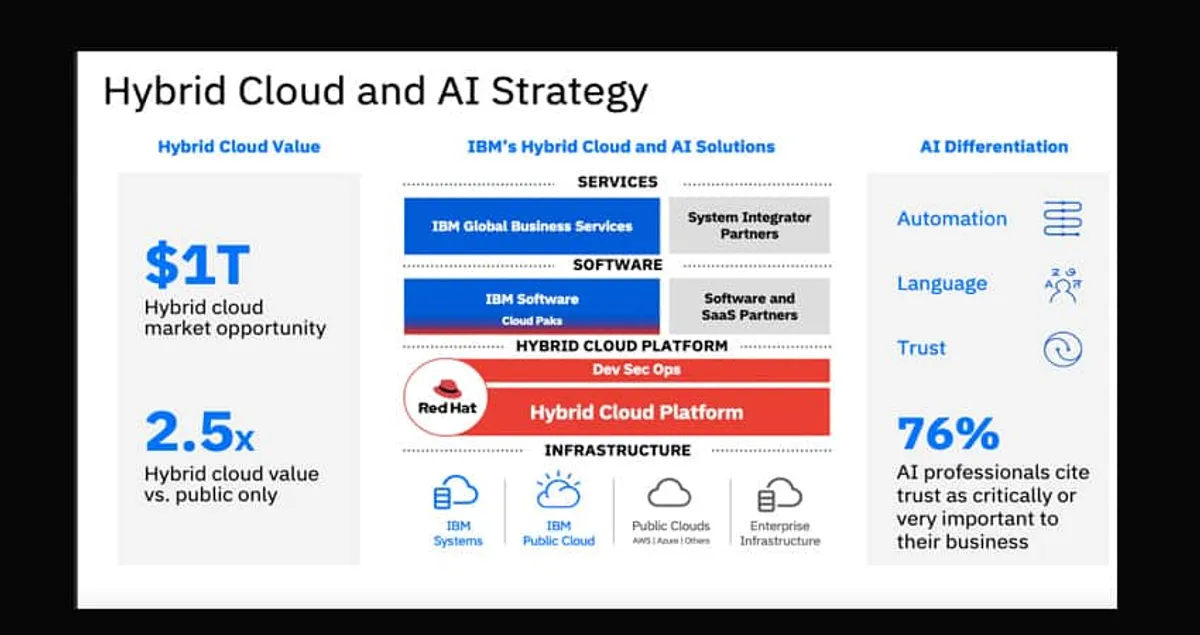
Task: Select the AI Differentiation column header
Action: (x=991, y=146)
